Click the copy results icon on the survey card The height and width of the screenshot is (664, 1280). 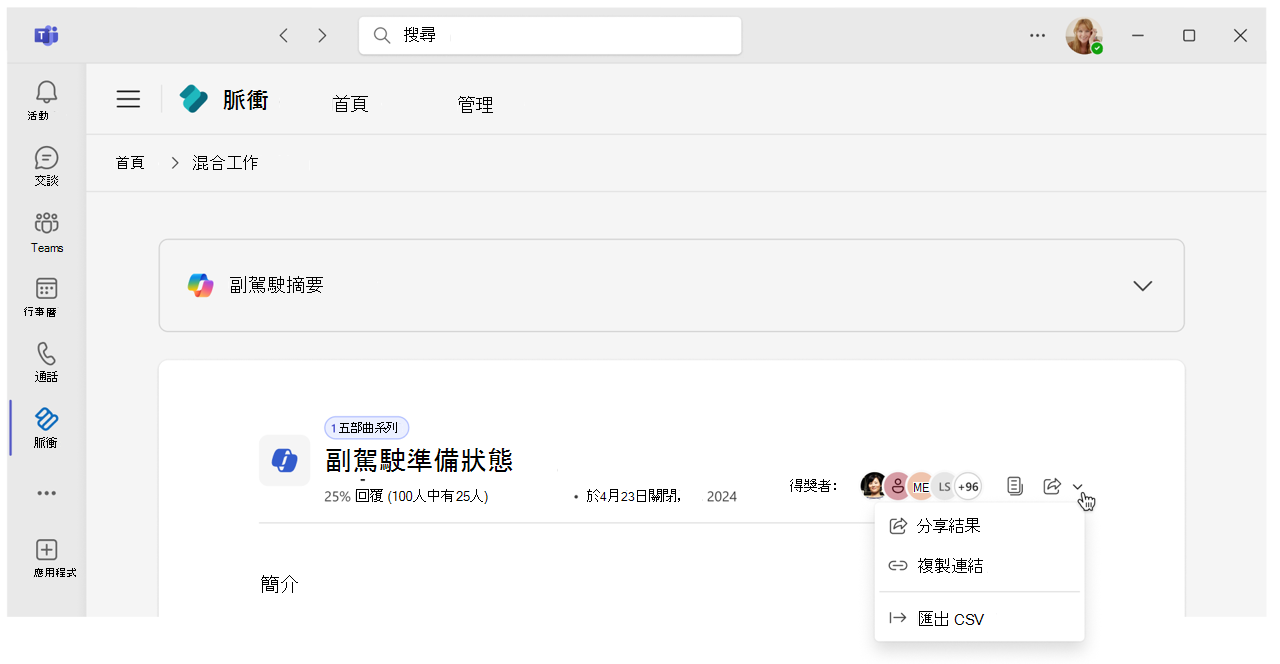[1015, 486]
